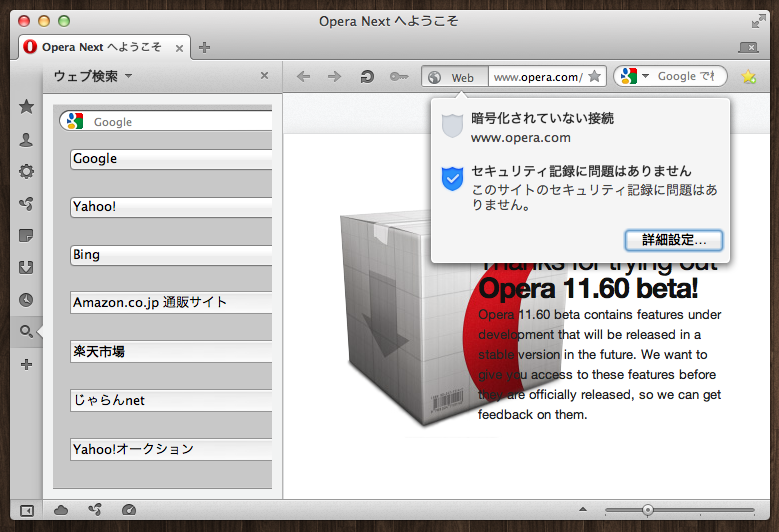Open the Unite panel in the sidebar
The width and height of the screenshot is (779, 532).
(x=26, y=203)
